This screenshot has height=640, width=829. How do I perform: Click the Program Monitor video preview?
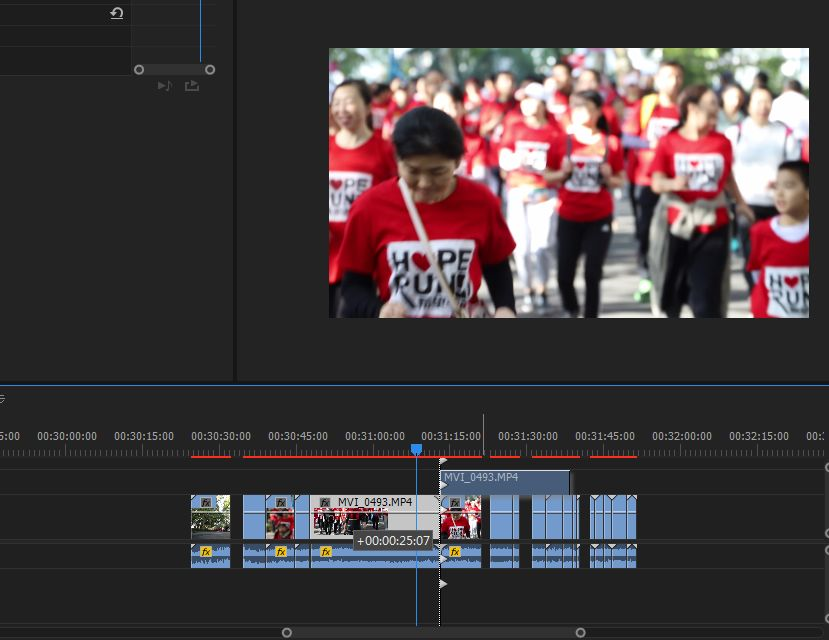pos(569,183)
